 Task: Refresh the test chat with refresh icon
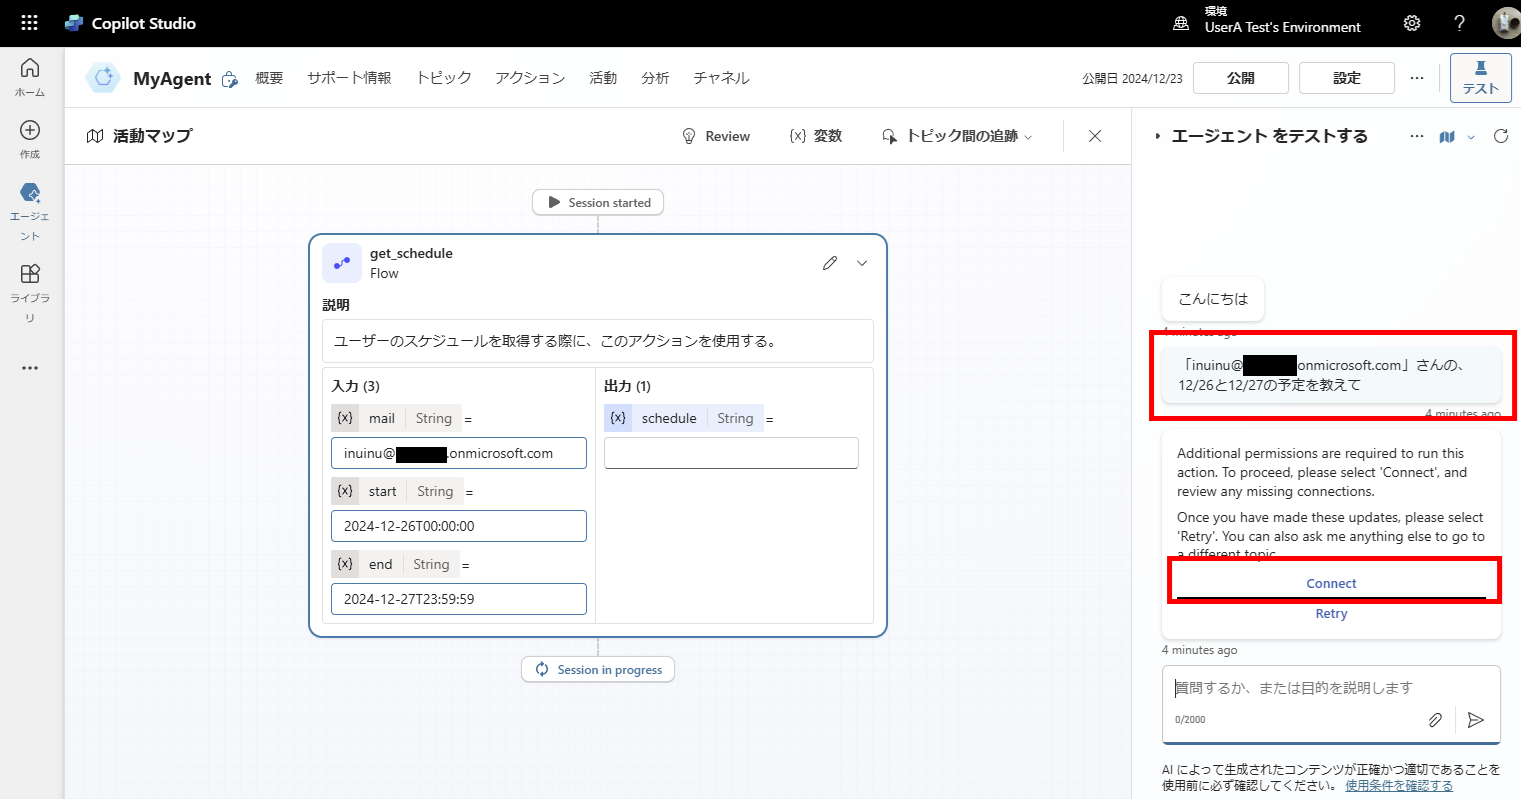click(1500, 136)
